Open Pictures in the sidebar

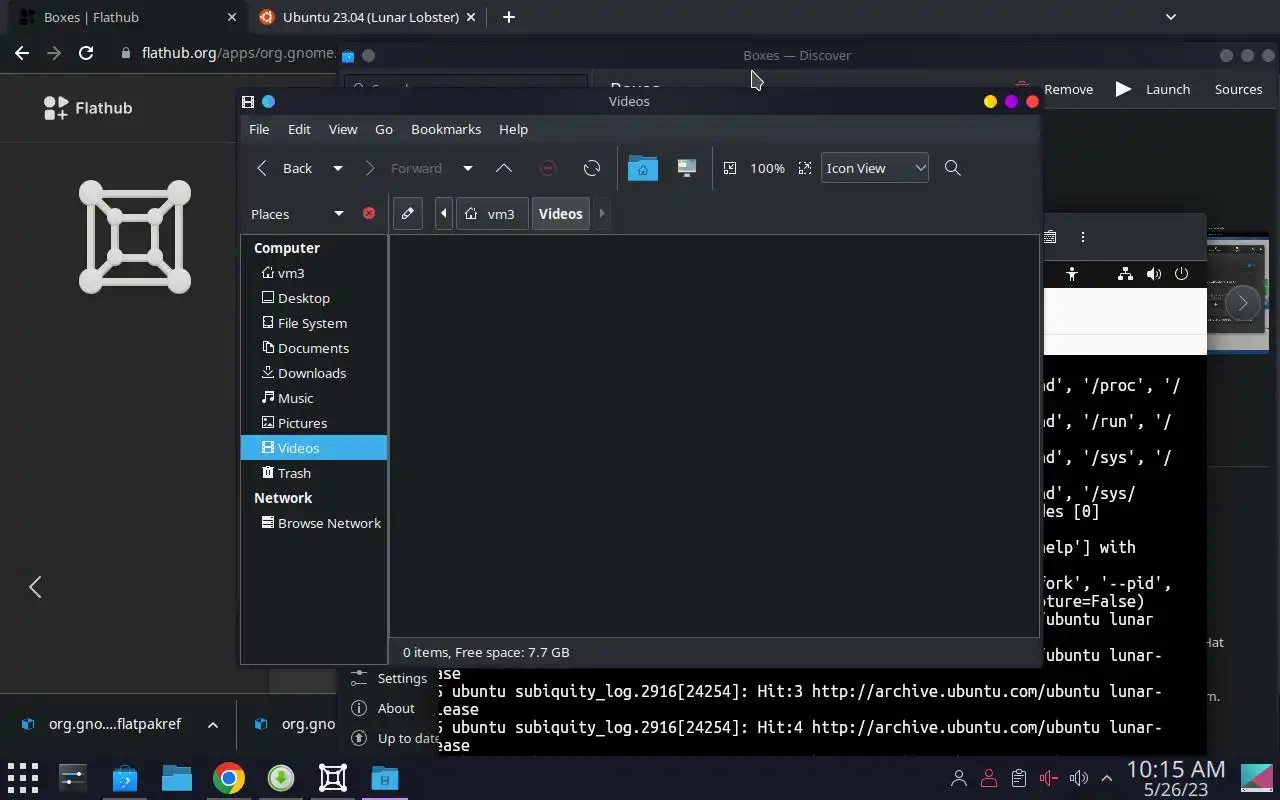point(314,423)
